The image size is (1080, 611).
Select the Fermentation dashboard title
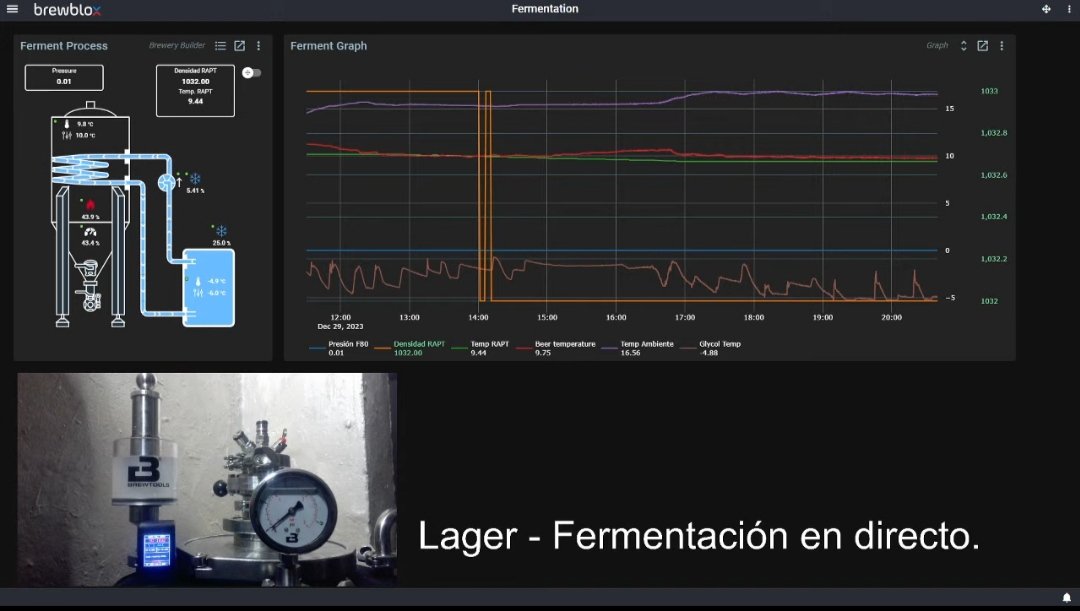pyautogui.click(x=545, y=9)
